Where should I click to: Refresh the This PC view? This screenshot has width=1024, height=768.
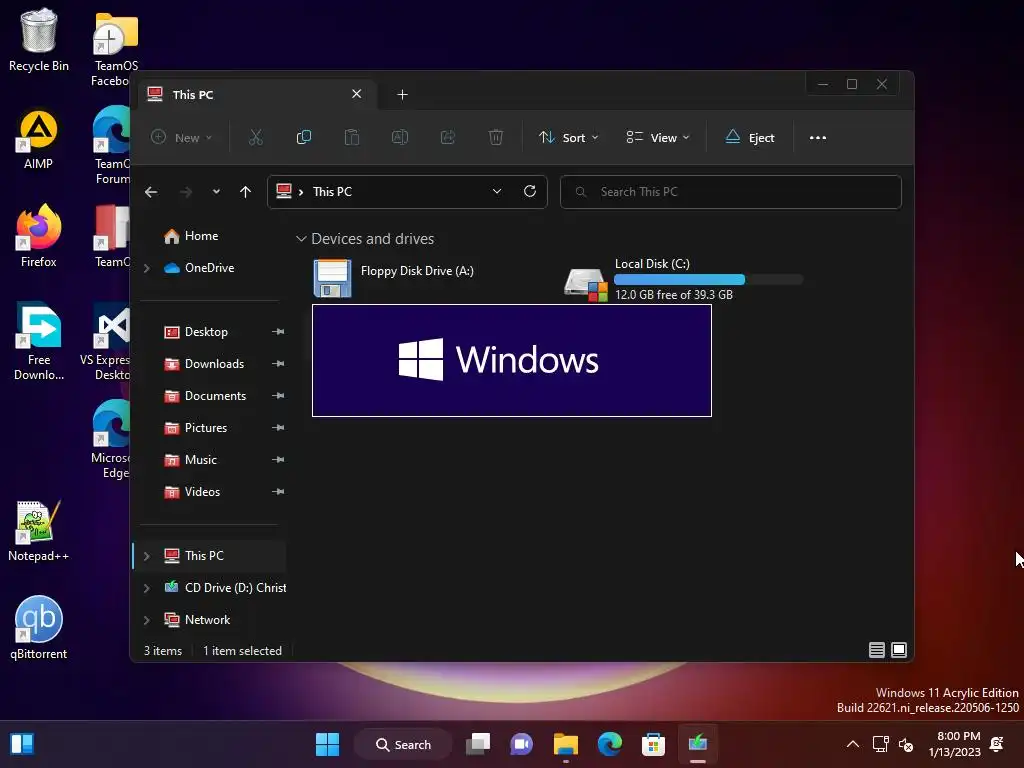pos(530,191)
